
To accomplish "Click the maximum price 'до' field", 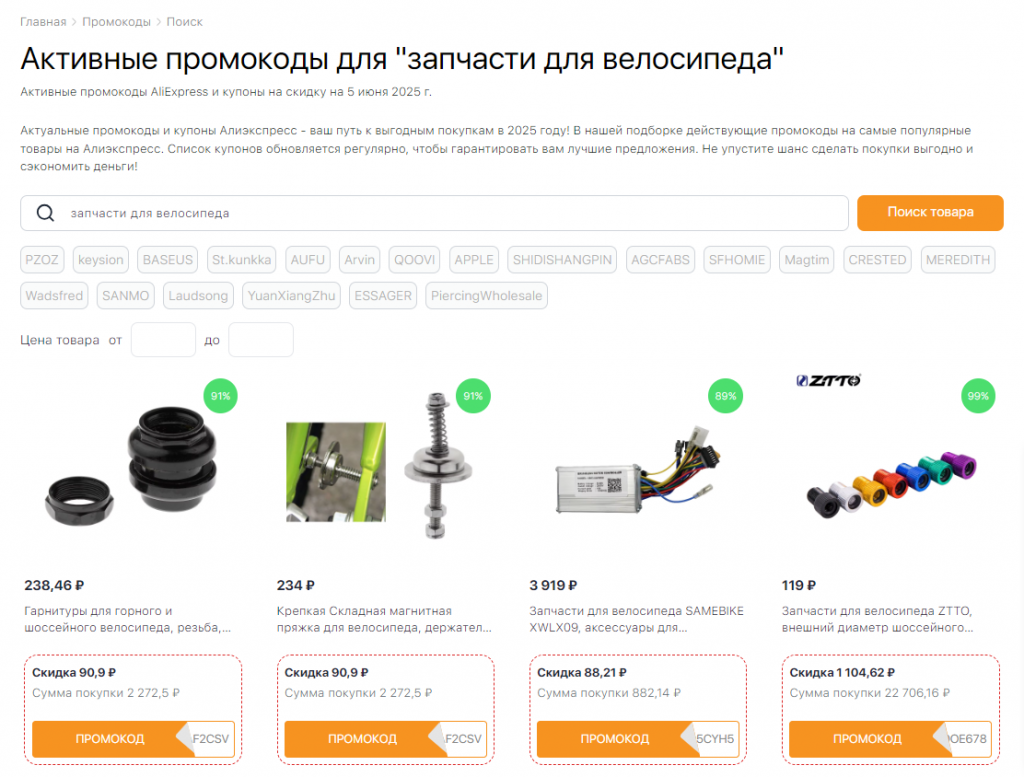I will click(x=261, y=340).
